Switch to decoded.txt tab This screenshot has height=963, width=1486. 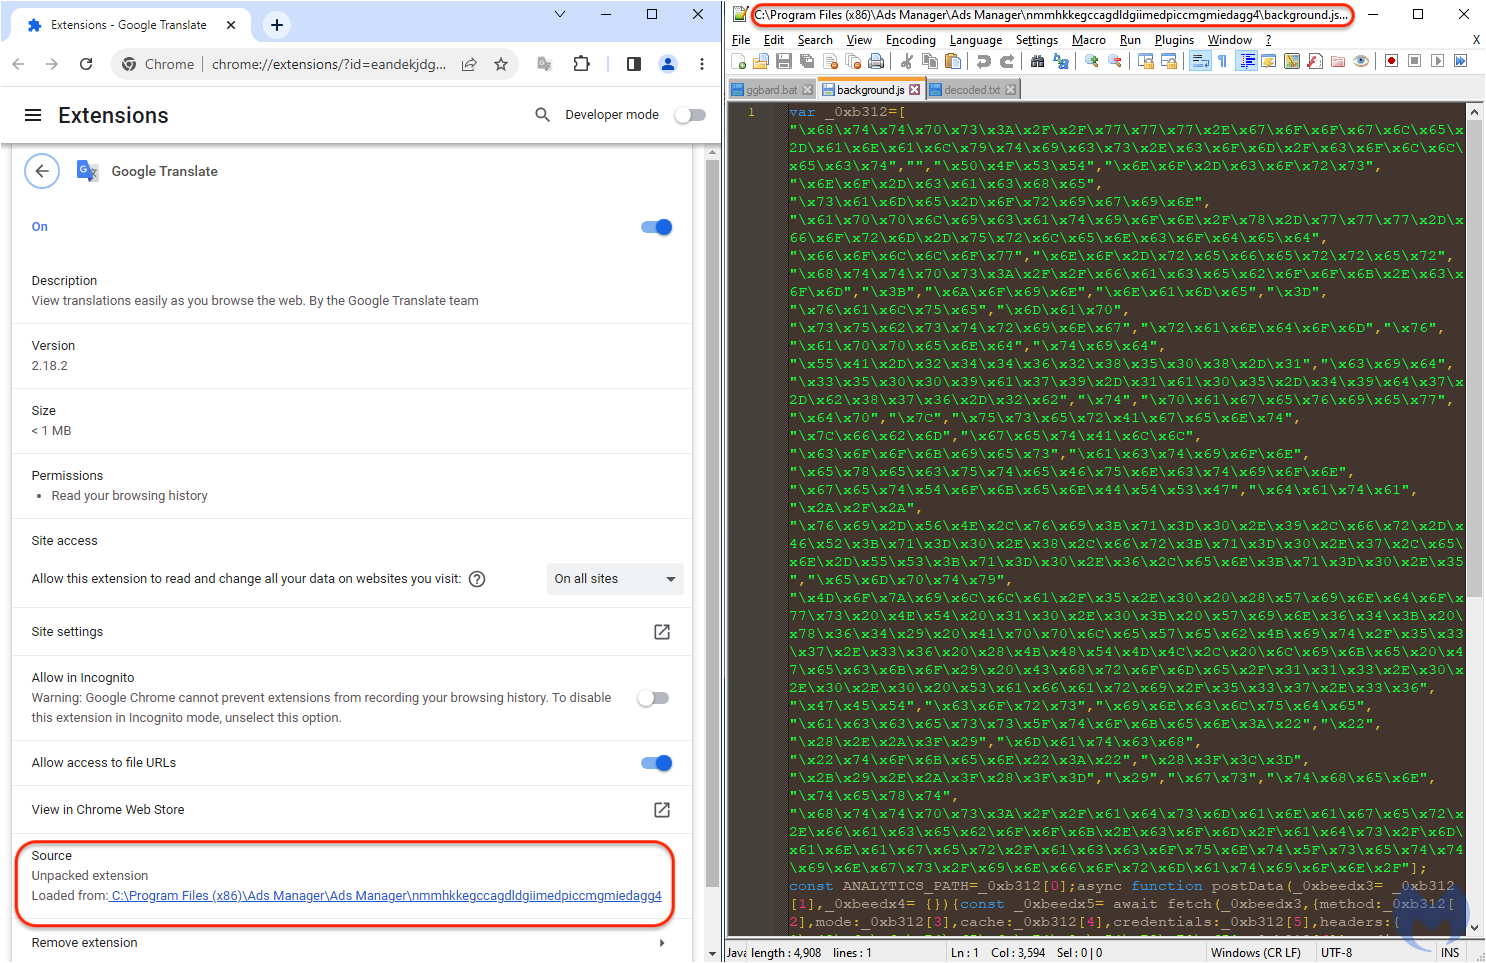click(x=972, y=90)
